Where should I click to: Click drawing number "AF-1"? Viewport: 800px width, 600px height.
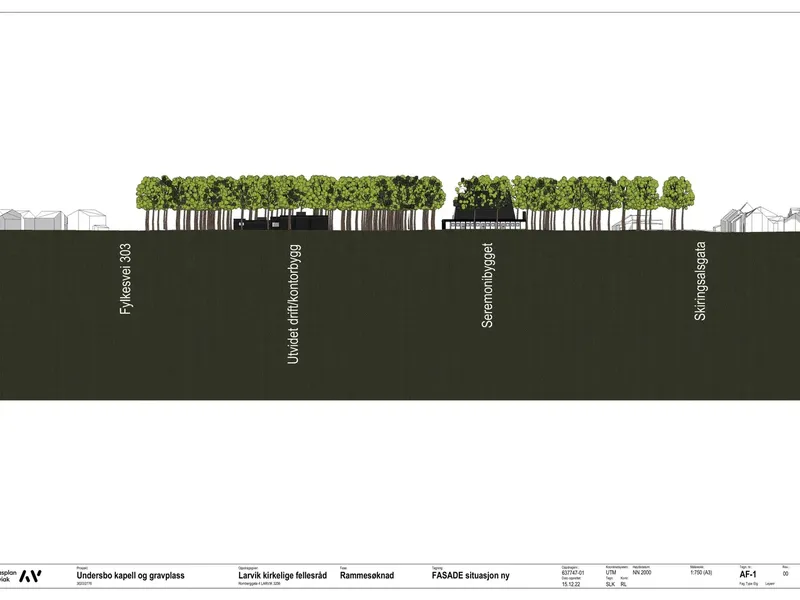[x=748, y=574]
